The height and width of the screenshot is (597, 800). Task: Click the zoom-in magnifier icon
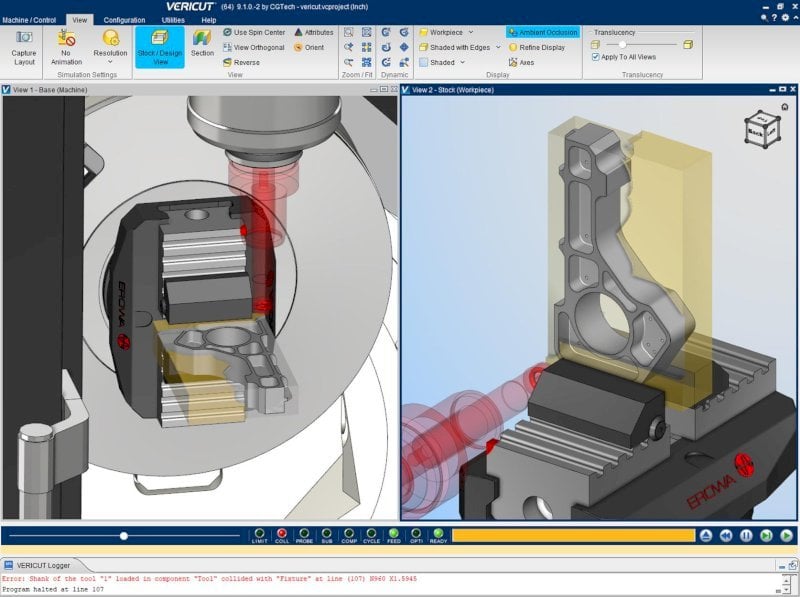pos(348,47)
